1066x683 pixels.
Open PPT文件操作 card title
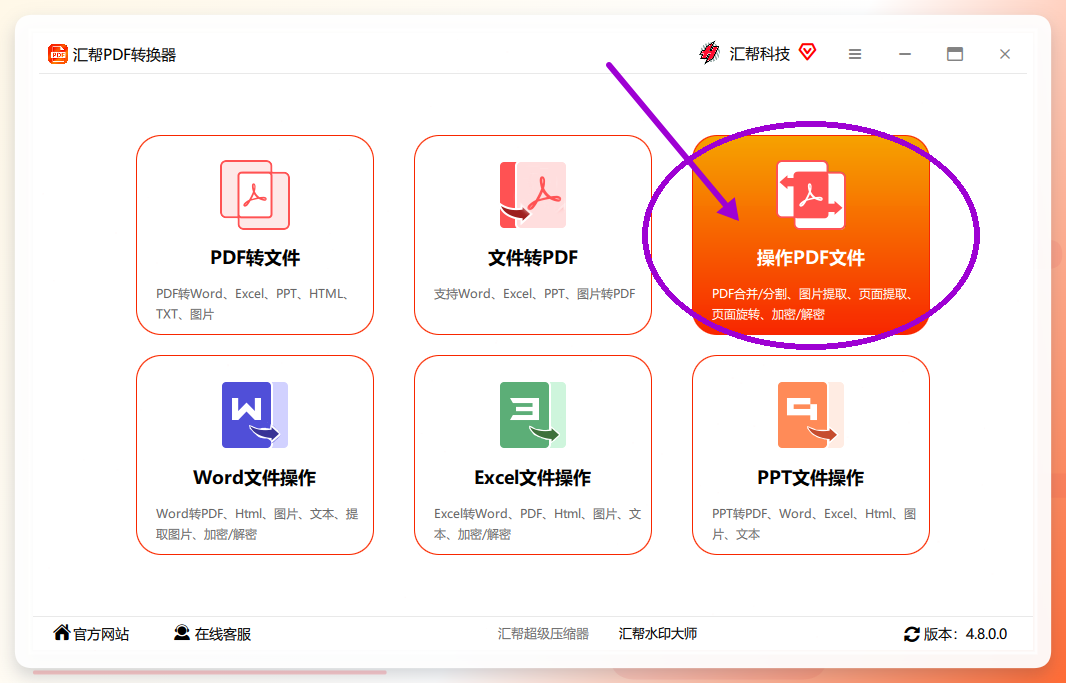tap(810, 478)
